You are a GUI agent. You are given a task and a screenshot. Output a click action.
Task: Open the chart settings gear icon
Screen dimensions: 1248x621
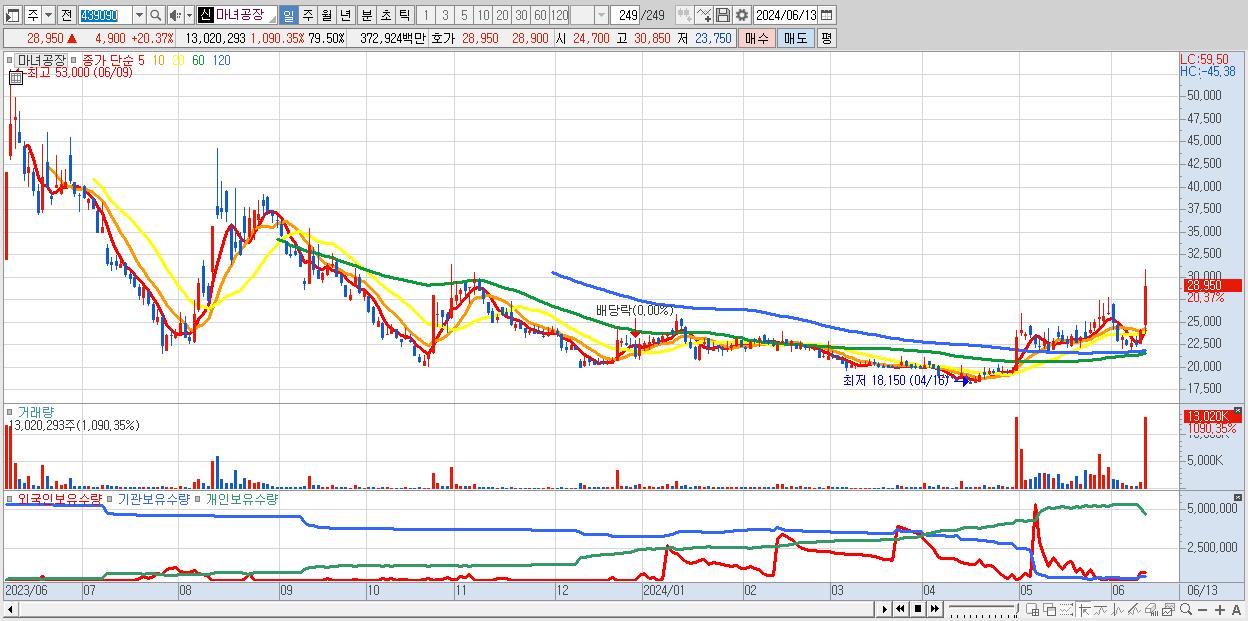741,15
